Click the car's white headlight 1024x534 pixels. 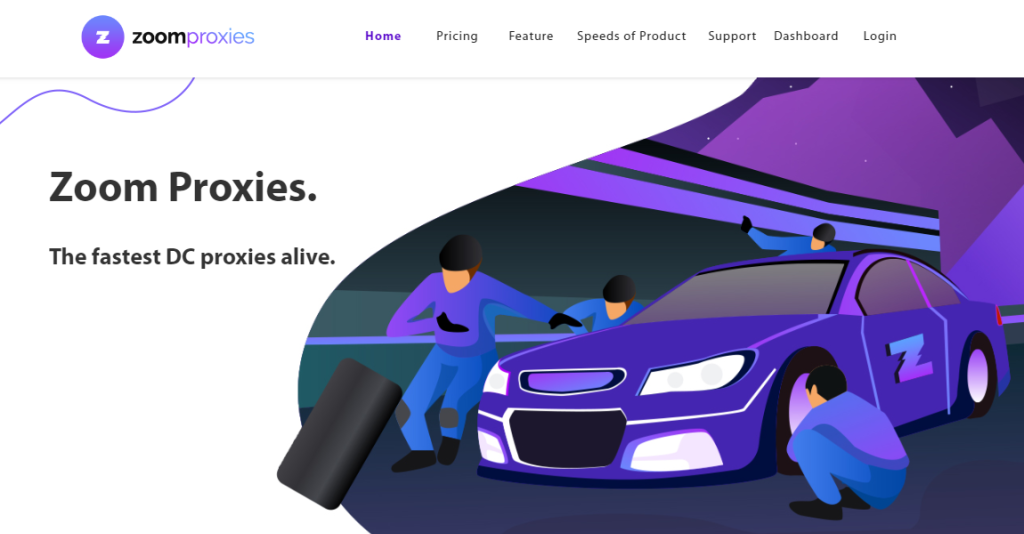(696, 374)
